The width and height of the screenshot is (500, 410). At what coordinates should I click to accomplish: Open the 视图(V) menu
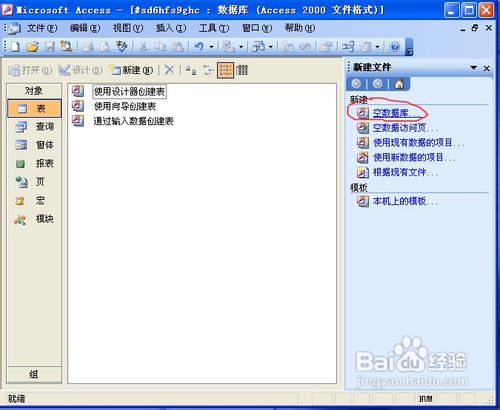point(128,28)
